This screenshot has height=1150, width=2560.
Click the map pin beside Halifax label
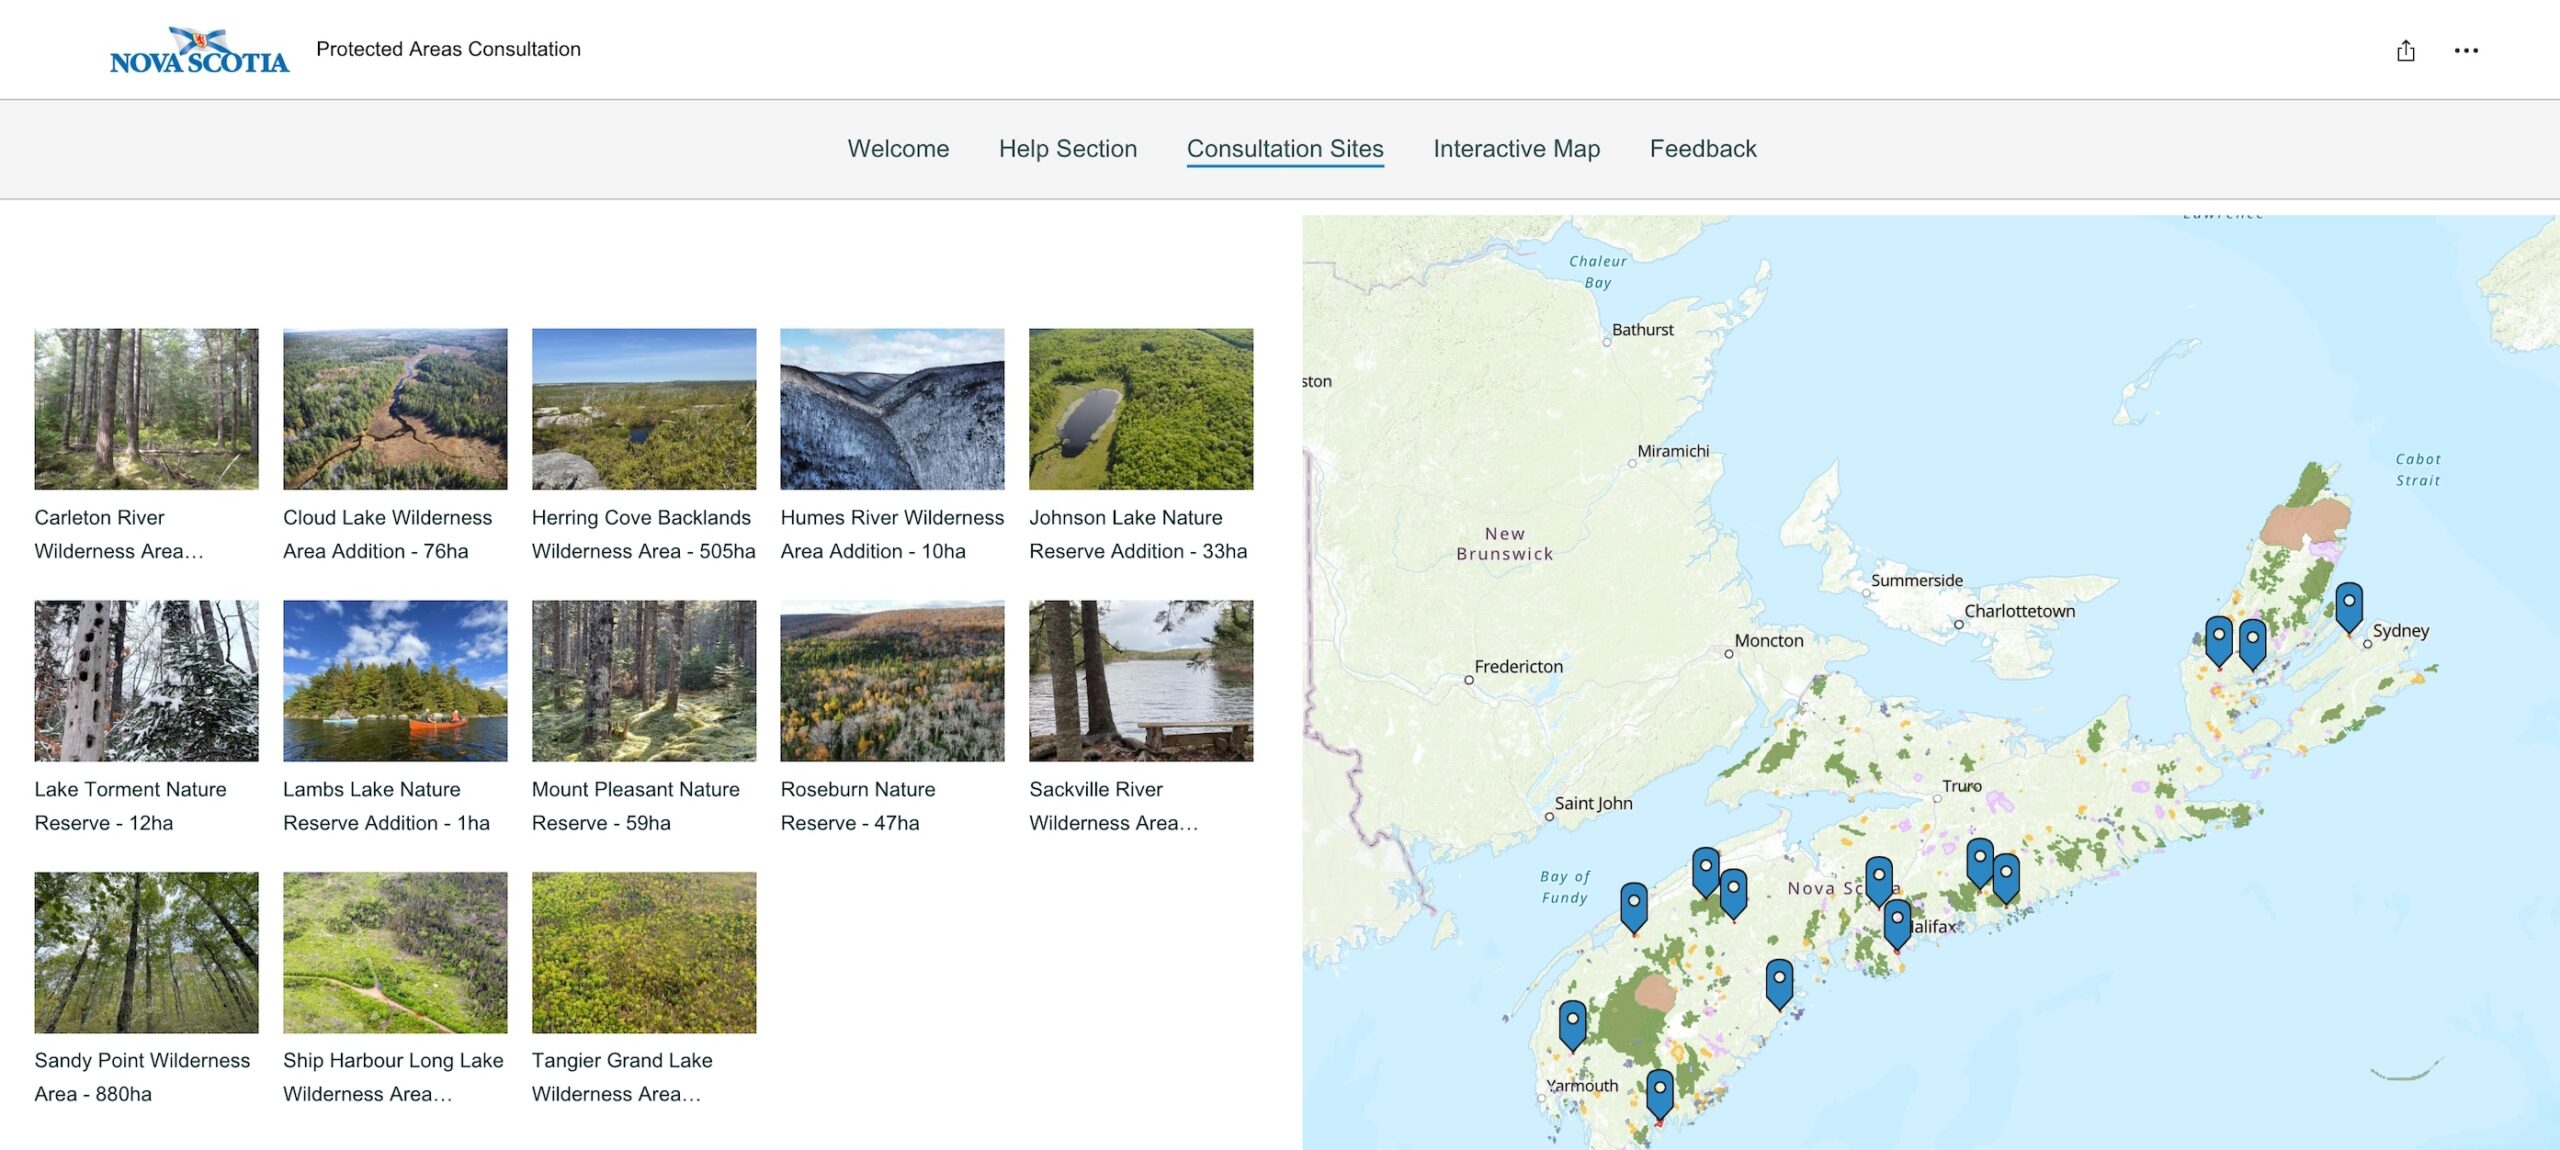pos(1897,923)
